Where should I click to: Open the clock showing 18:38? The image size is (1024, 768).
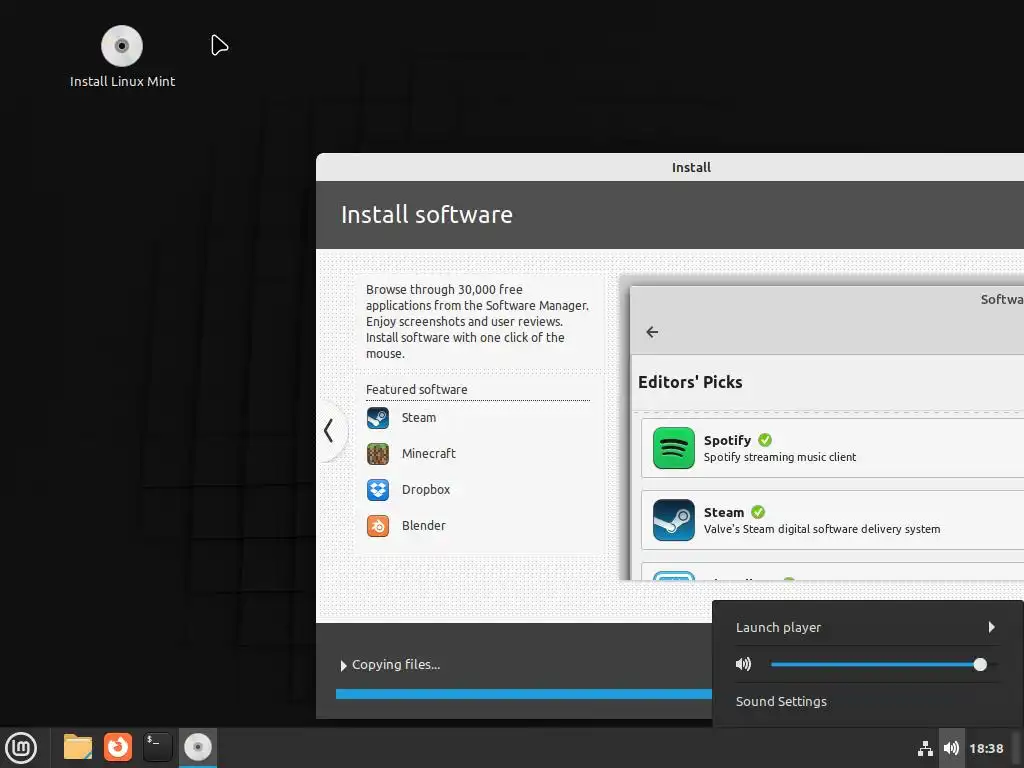pos(986,748)
